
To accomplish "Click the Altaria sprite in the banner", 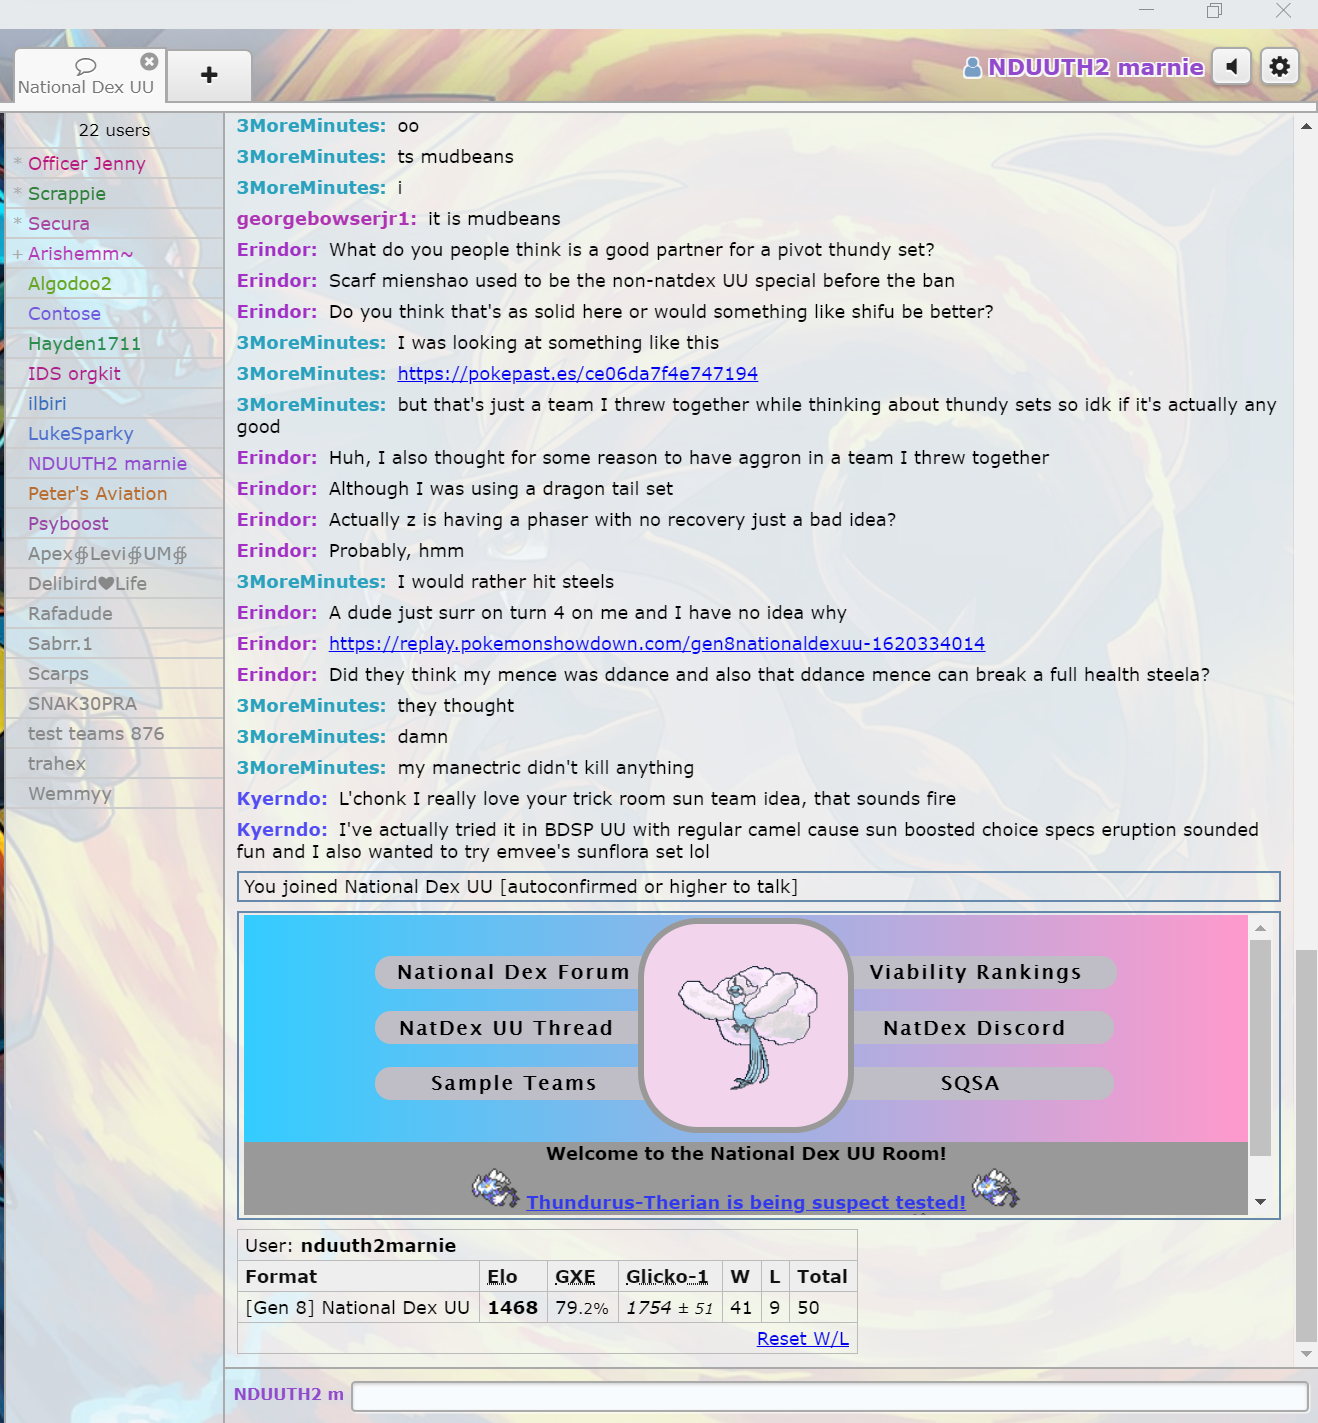I will coord(746,1024).
